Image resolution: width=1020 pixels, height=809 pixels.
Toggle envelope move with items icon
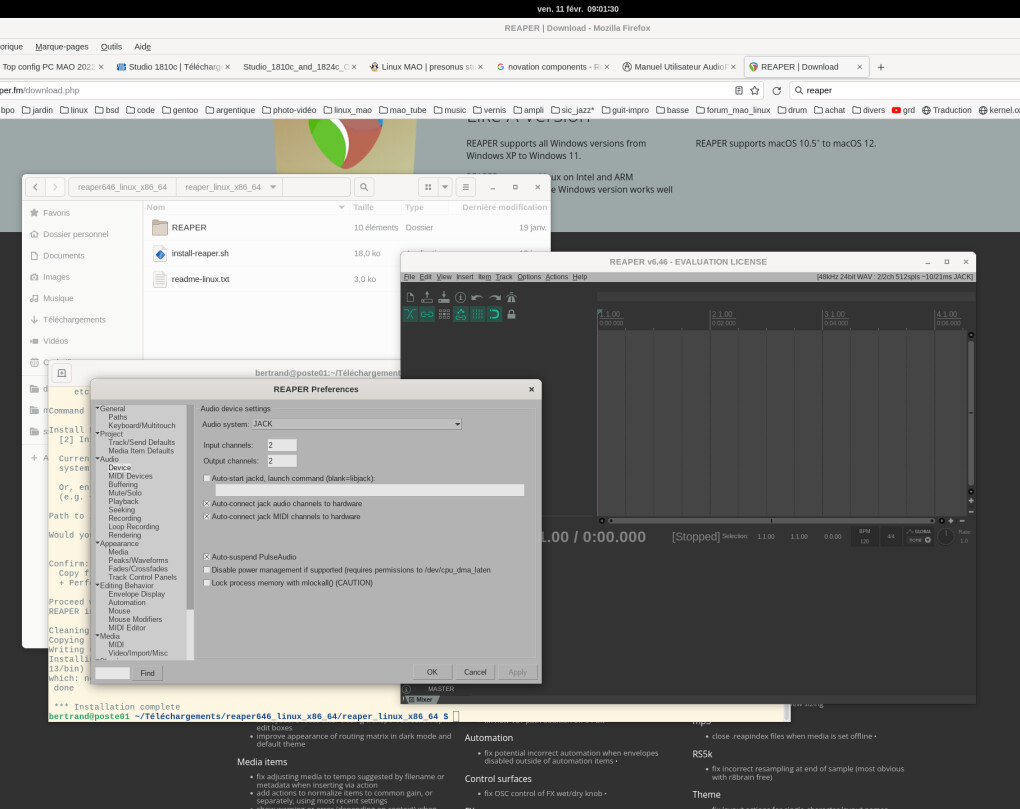461,315
